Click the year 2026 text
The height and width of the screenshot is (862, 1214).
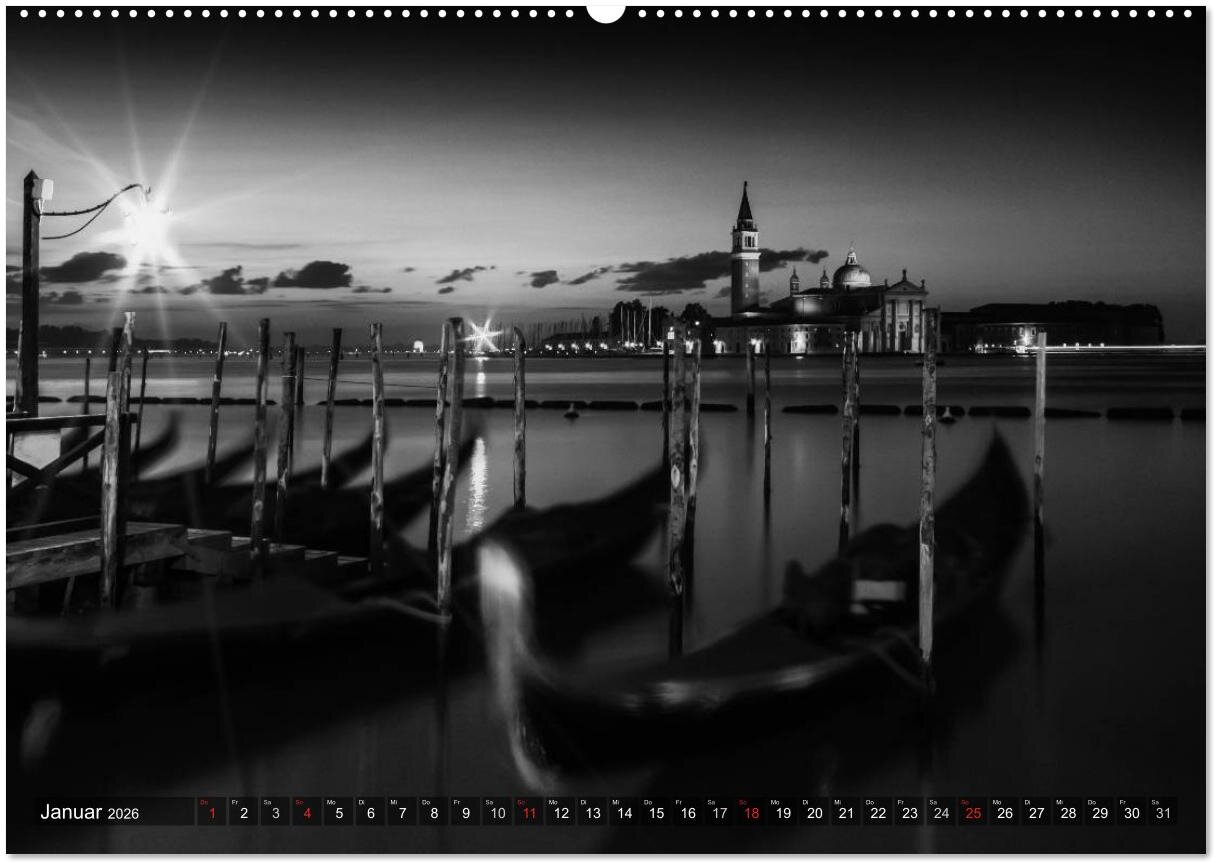(x=124, y=814)
